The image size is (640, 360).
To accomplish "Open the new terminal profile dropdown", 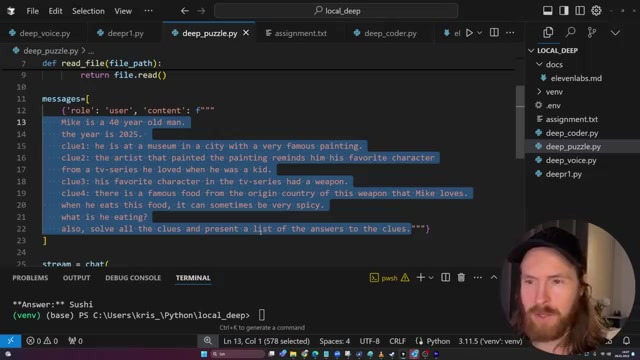I will click(431, 278).
